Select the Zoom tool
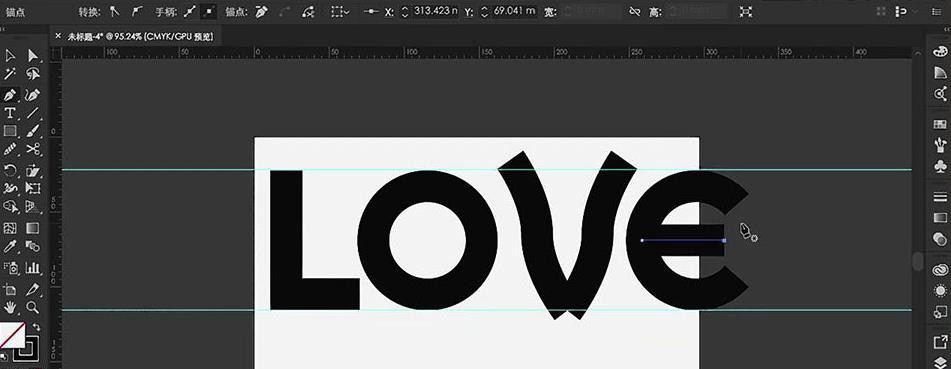 pyautogui.click(x=33, y=307)
